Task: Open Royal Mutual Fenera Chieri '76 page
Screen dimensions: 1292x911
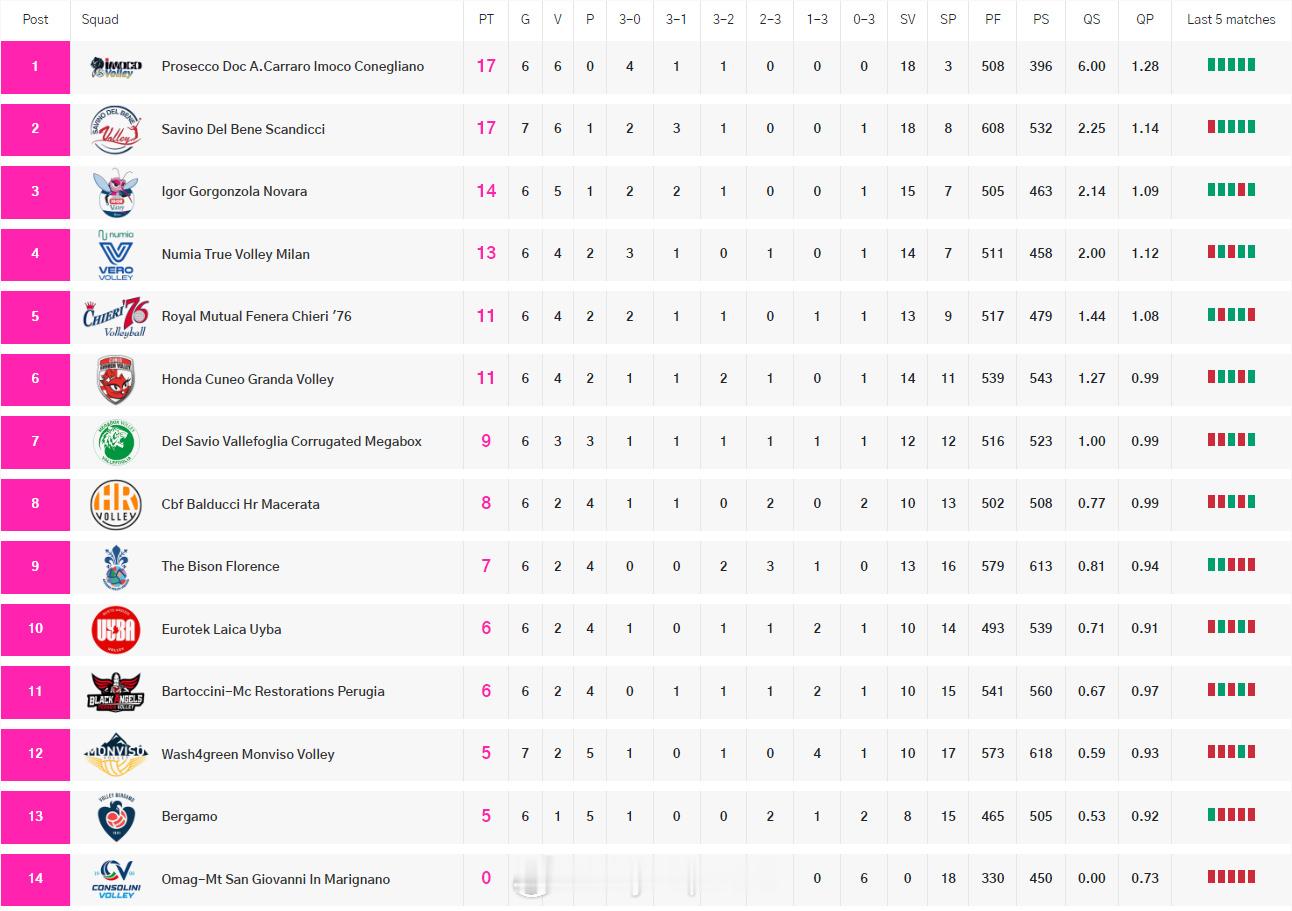Action: 257,316
